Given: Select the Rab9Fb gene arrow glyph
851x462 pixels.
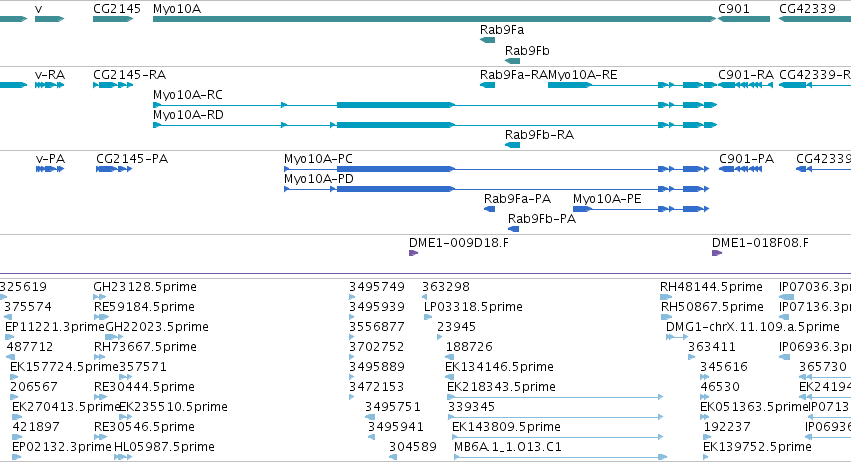Looking at the screenshot, I should click(512, 61).
